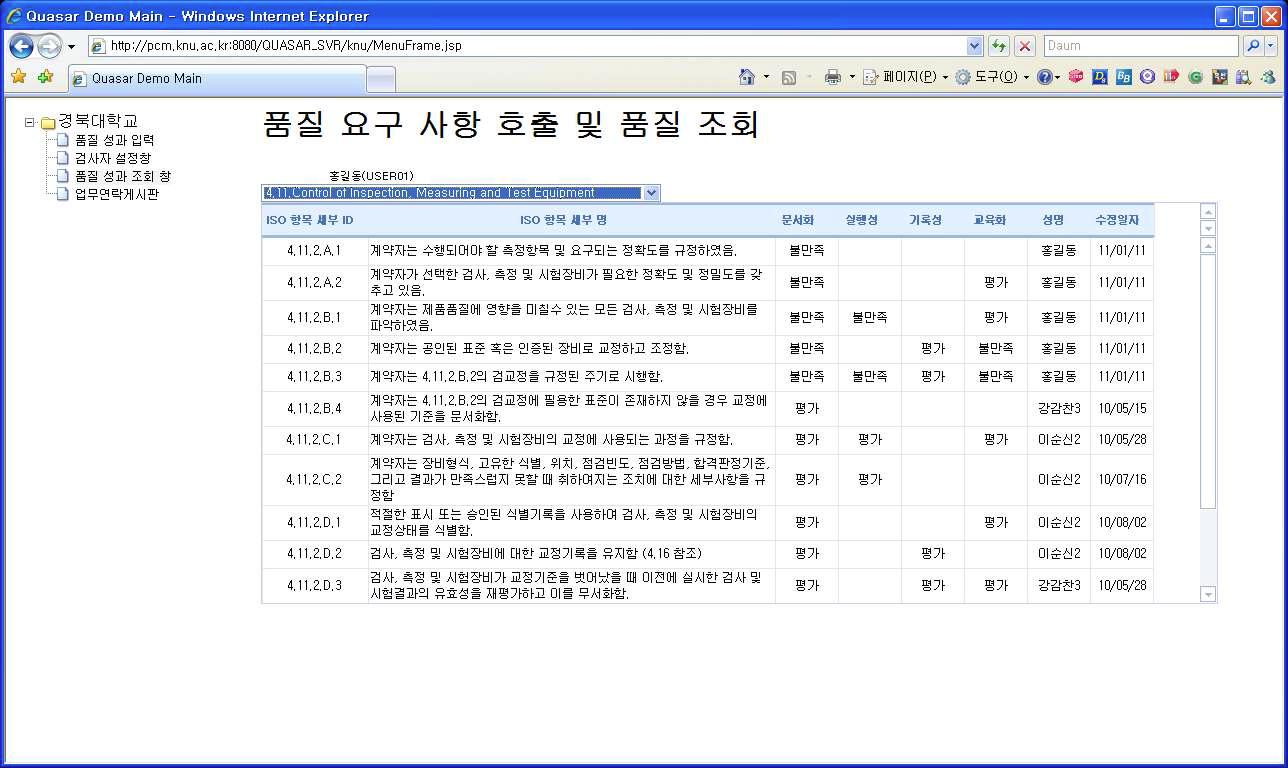Open 품질 성과 입력 in the tree
The height and width of the screenshot is (768, 1288).
pyautogui.click(x=114, y=140)
